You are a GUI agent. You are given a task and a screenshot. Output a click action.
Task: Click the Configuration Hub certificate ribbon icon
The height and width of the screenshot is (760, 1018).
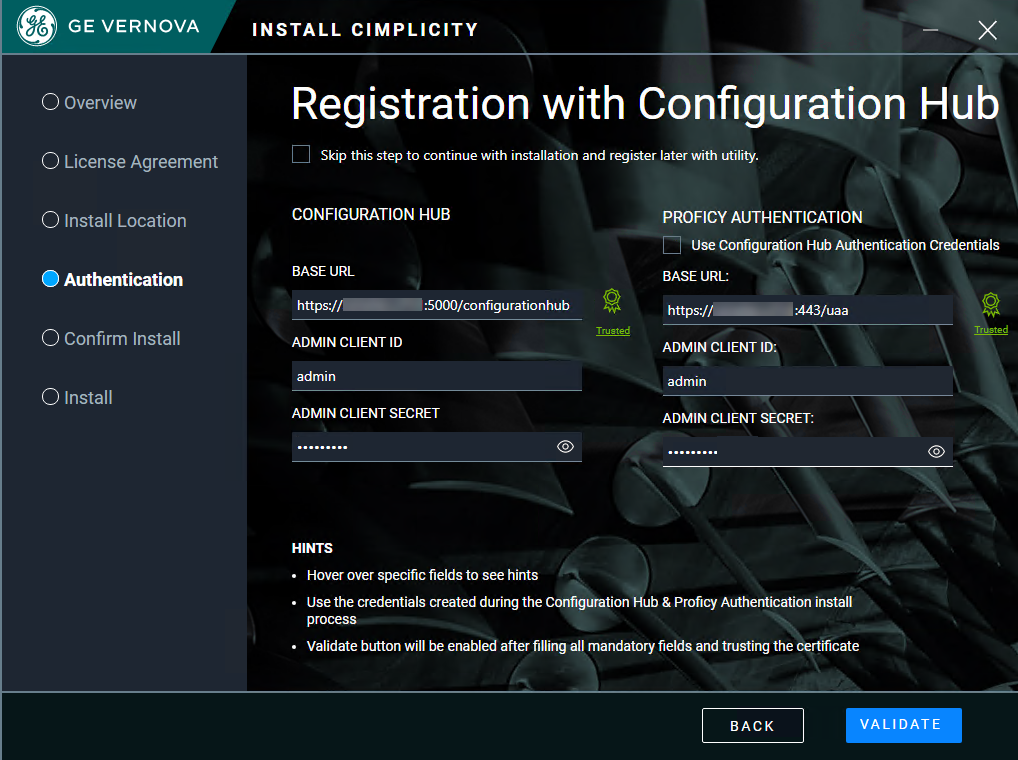(612, 300)
